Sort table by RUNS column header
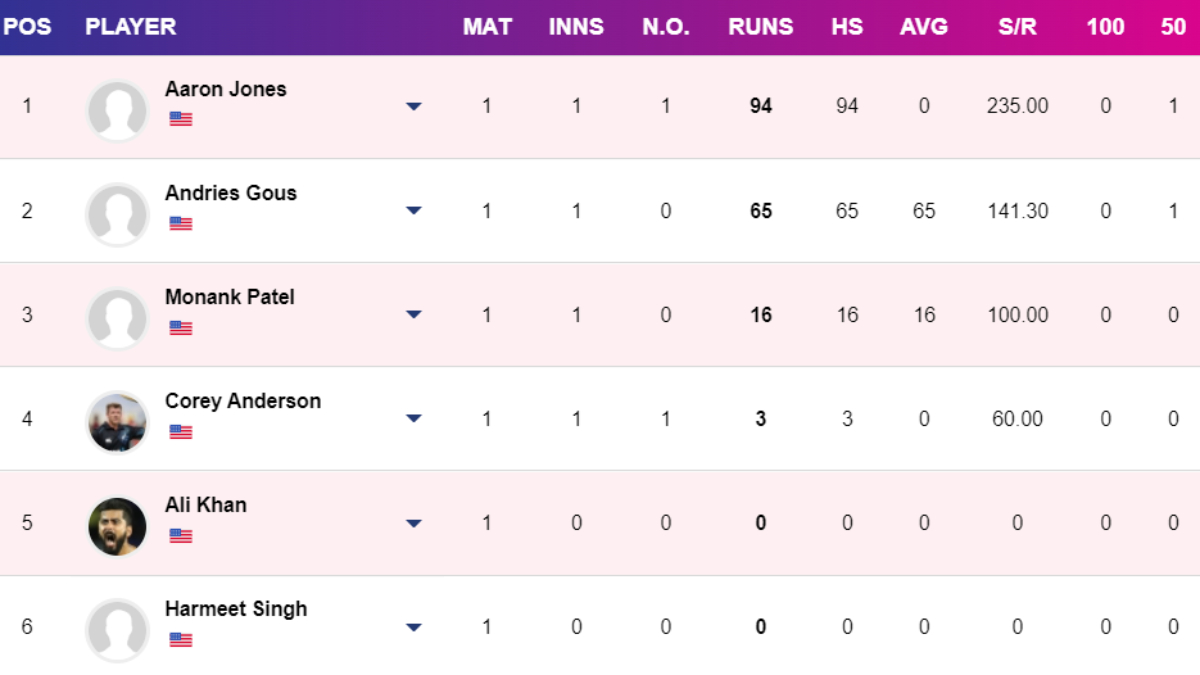 click(x=761, y=27)
